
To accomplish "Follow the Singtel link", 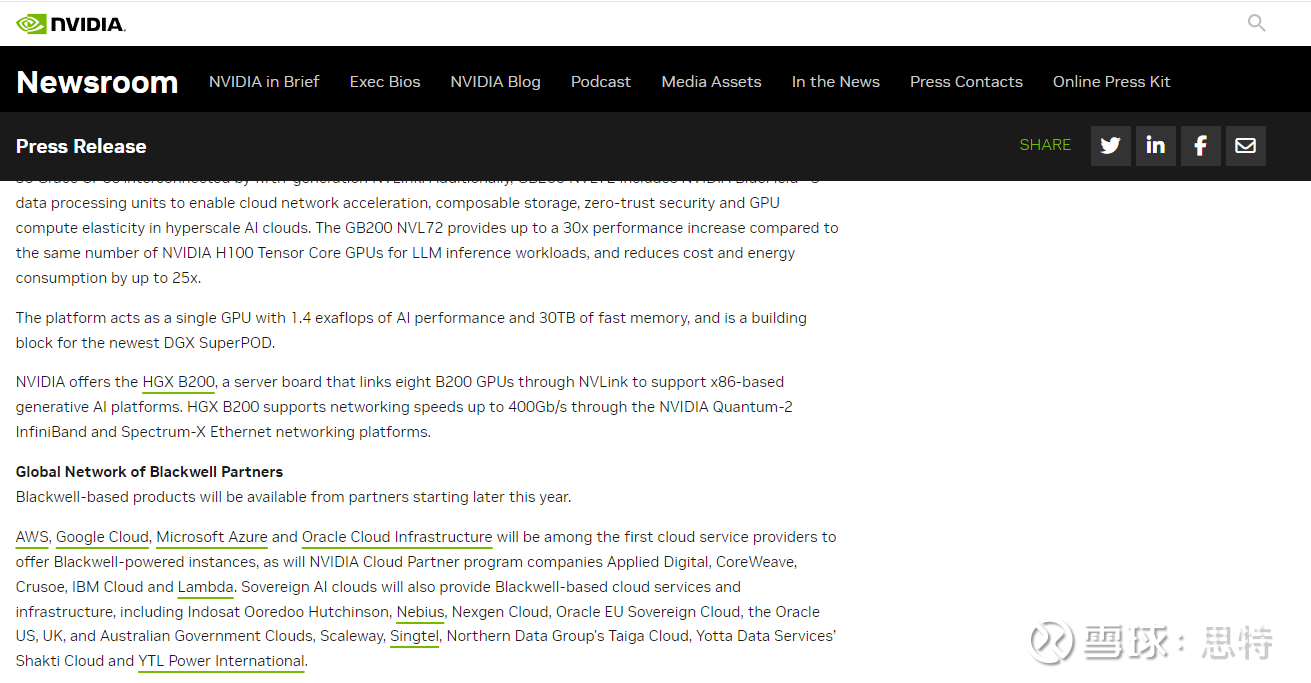I will tap(414, 636).
